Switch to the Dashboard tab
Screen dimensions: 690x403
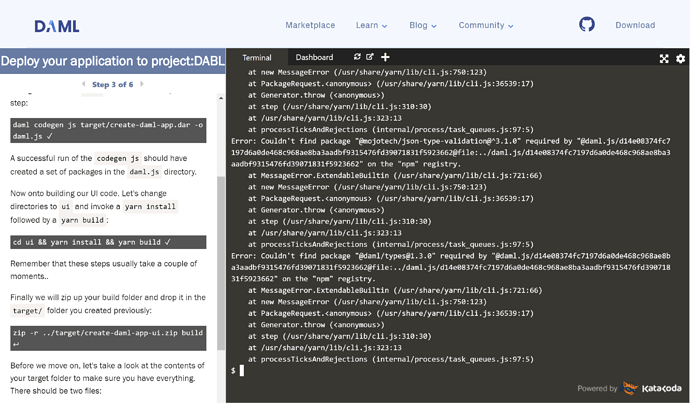tap(314, 58)
